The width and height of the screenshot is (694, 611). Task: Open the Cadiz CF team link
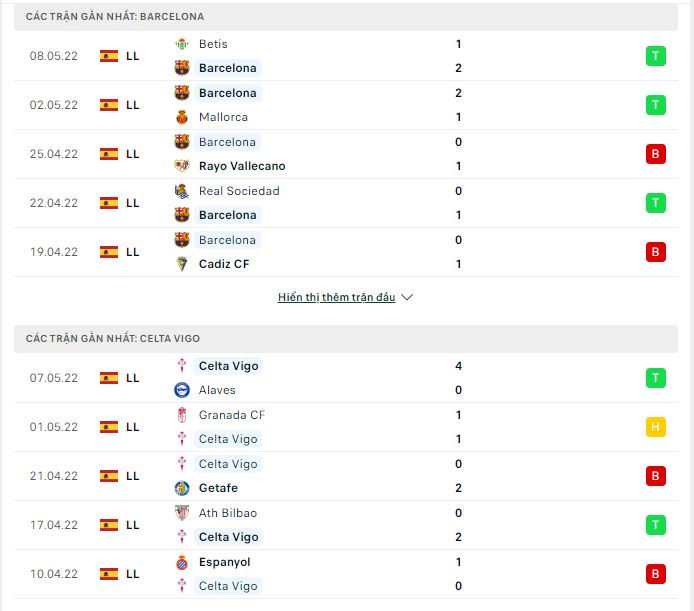click(x=224, y=264)
